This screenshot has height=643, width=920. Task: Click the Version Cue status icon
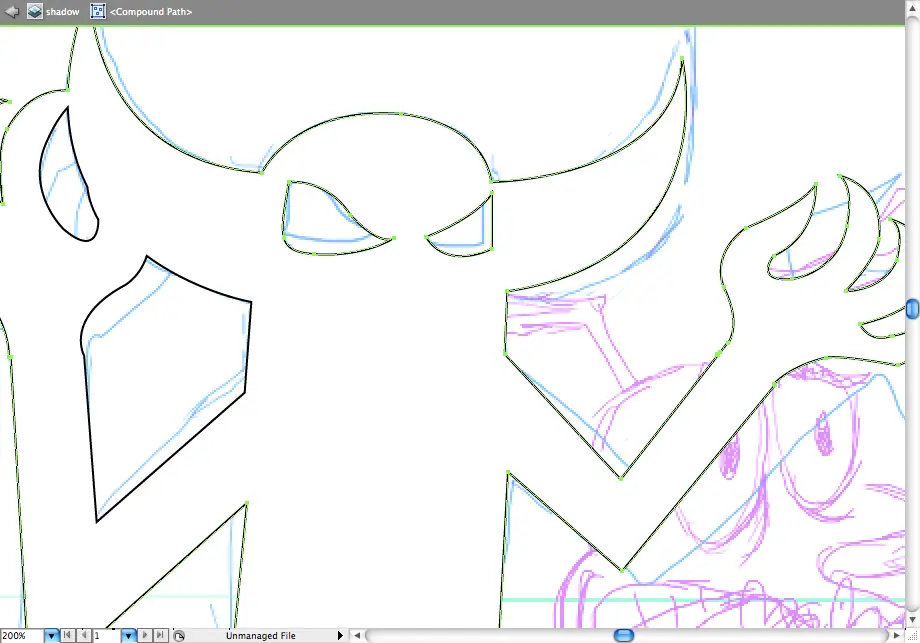pos(179,635)
